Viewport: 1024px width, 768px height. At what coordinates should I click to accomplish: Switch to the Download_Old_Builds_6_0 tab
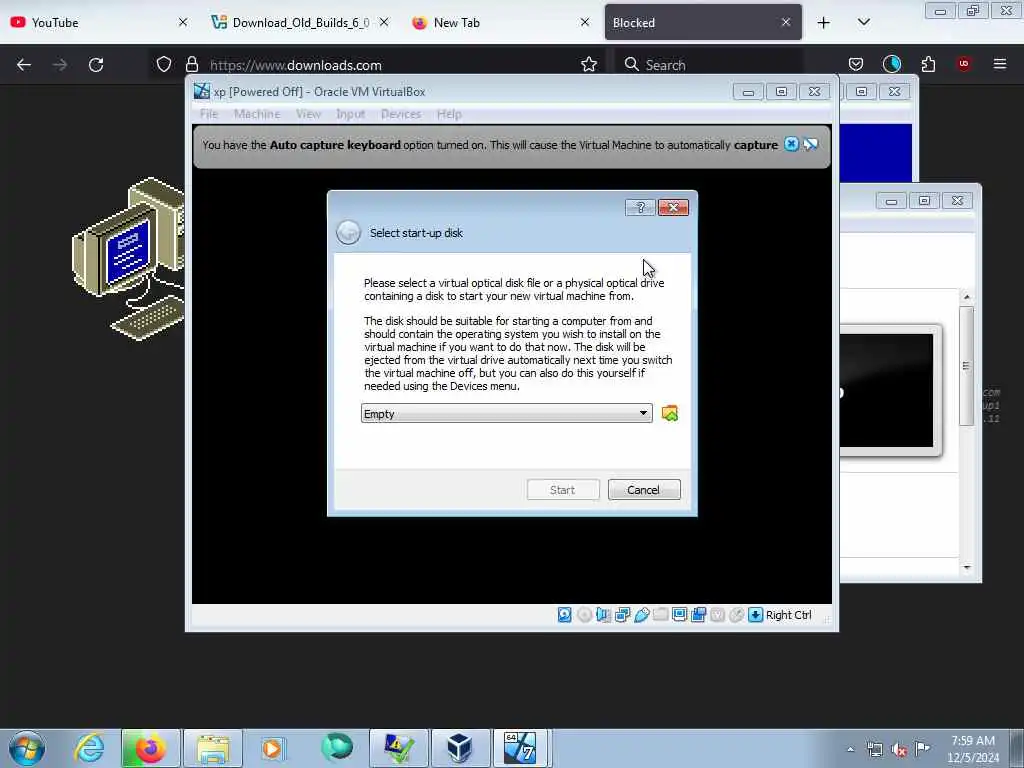(x=300, y=22)
